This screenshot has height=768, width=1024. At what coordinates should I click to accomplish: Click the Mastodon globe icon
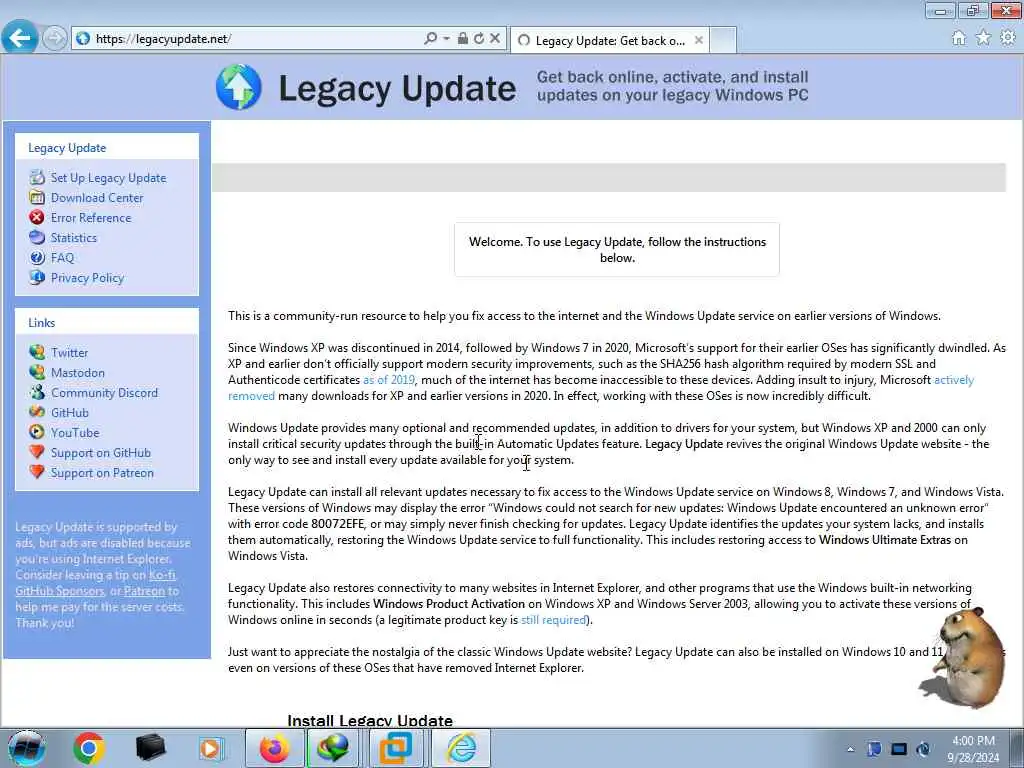pos(37,372)
